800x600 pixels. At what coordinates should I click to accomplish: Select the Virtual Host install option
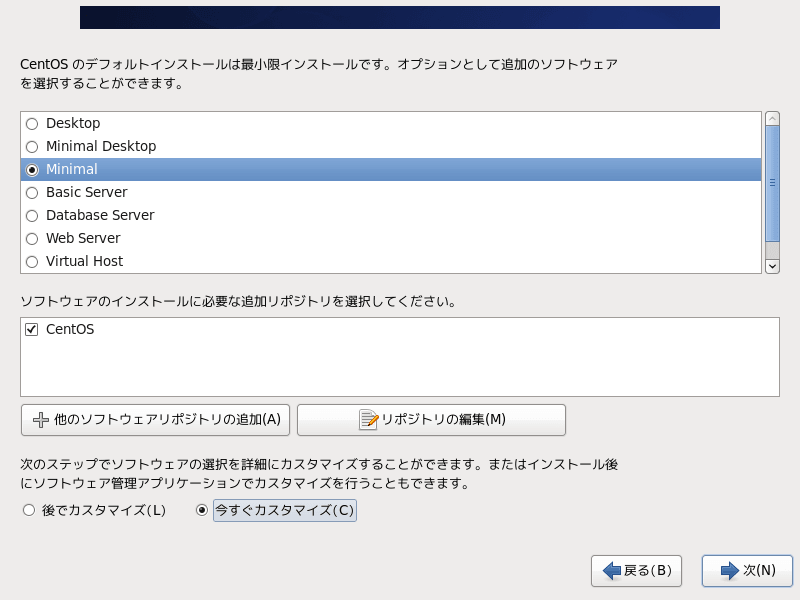coord(31,261)
